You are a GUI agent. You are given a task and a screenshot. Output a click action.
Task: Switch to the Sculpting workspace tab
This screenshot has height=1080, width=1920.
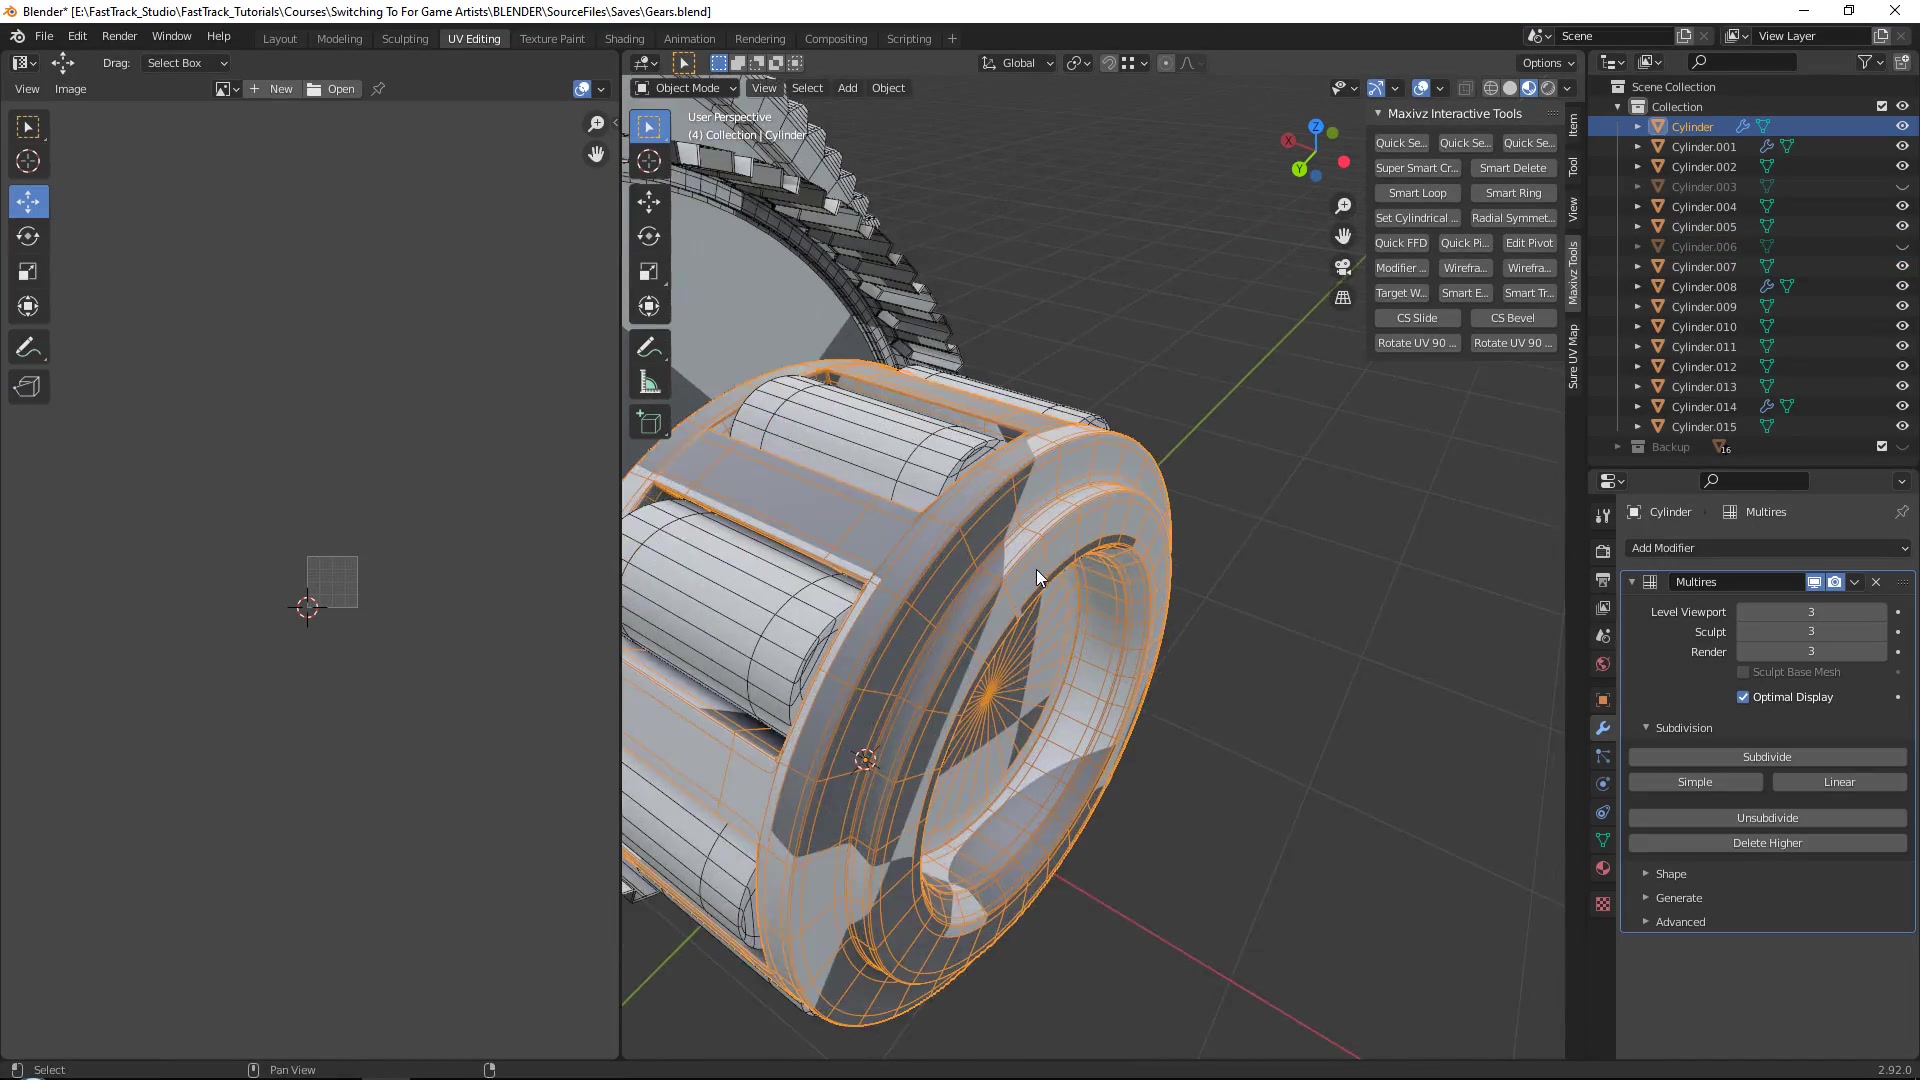(405, 39)
